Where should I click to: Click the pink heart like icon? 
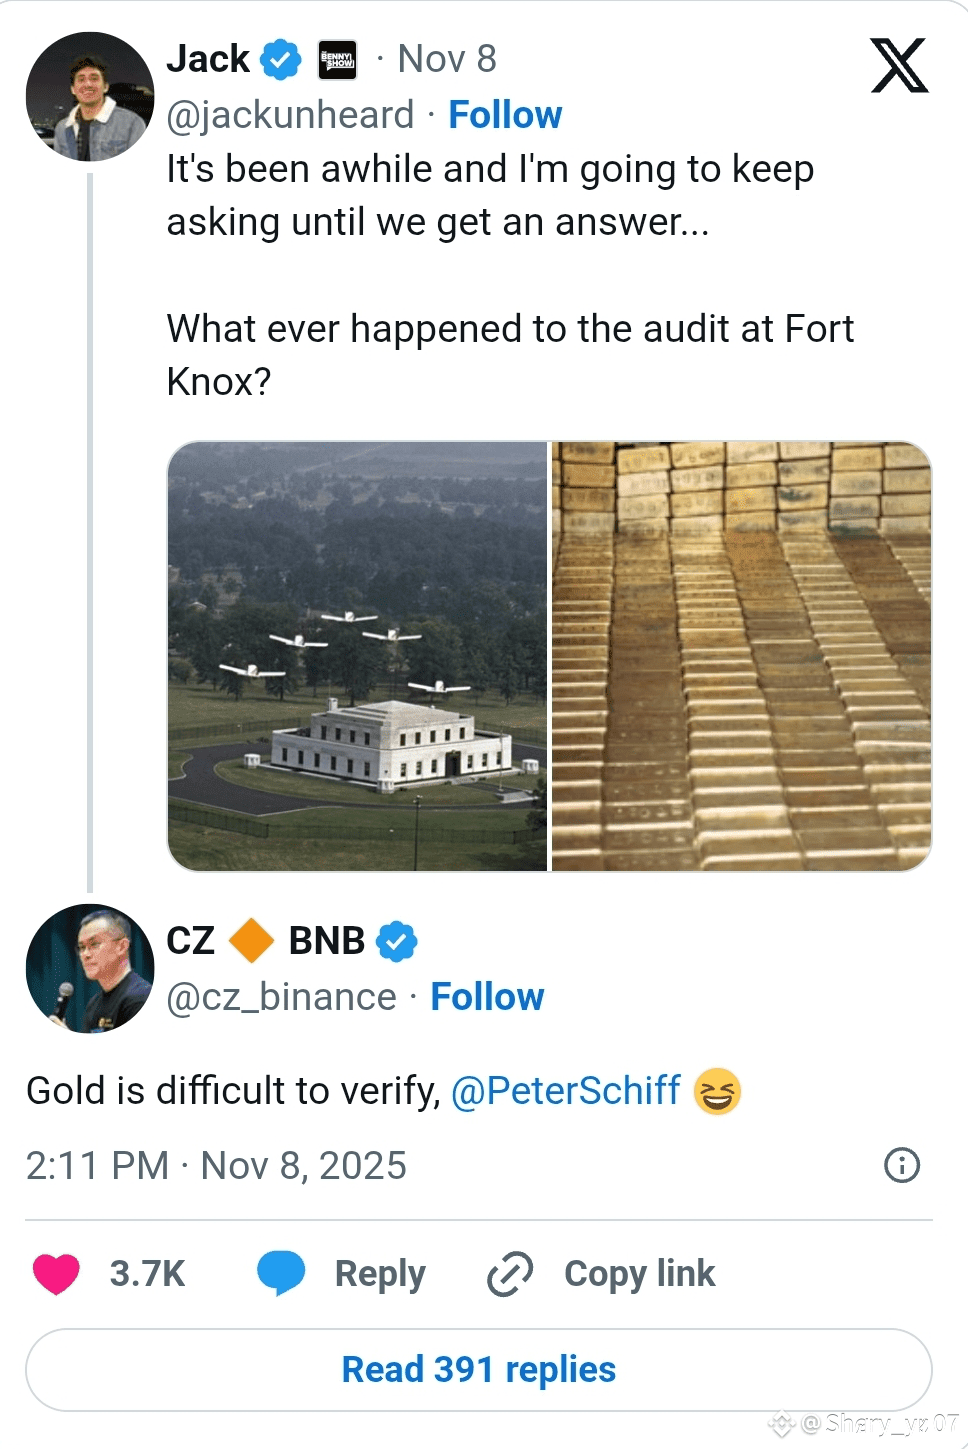56,1273
